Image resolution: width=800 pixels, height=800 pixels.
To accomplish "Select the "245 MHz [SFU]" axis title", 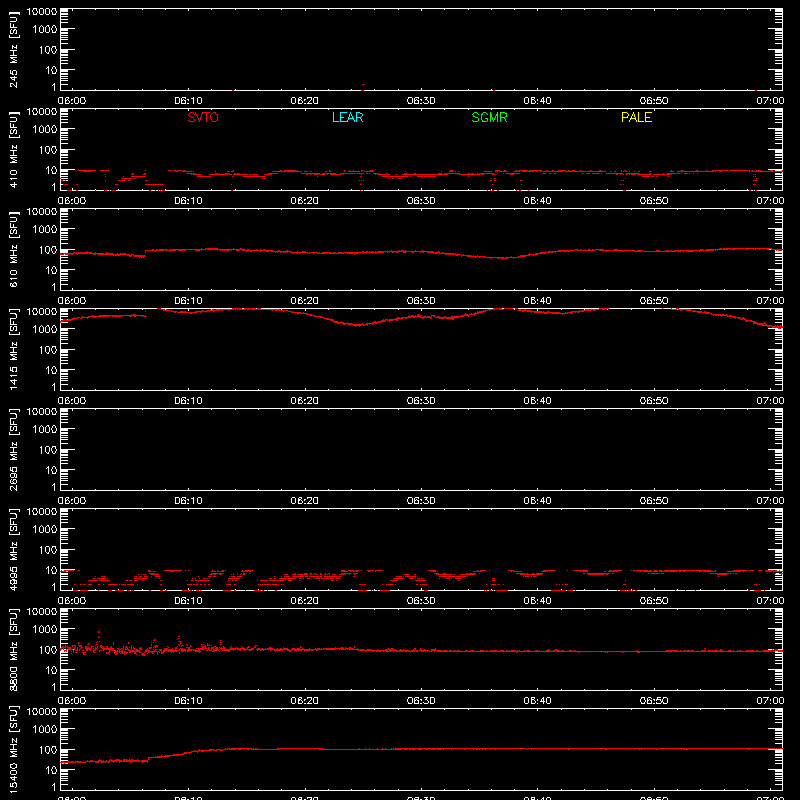I will click(14, 50).
